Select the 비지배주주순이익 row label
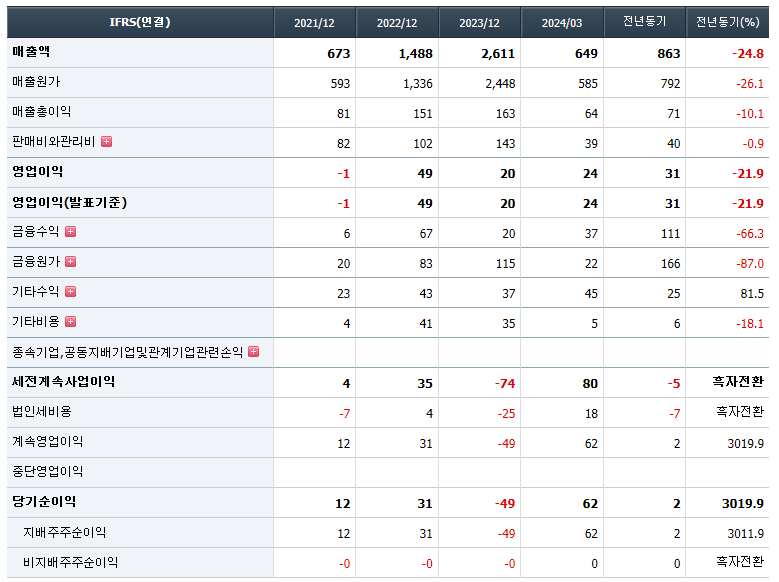 tap(71, 562)
